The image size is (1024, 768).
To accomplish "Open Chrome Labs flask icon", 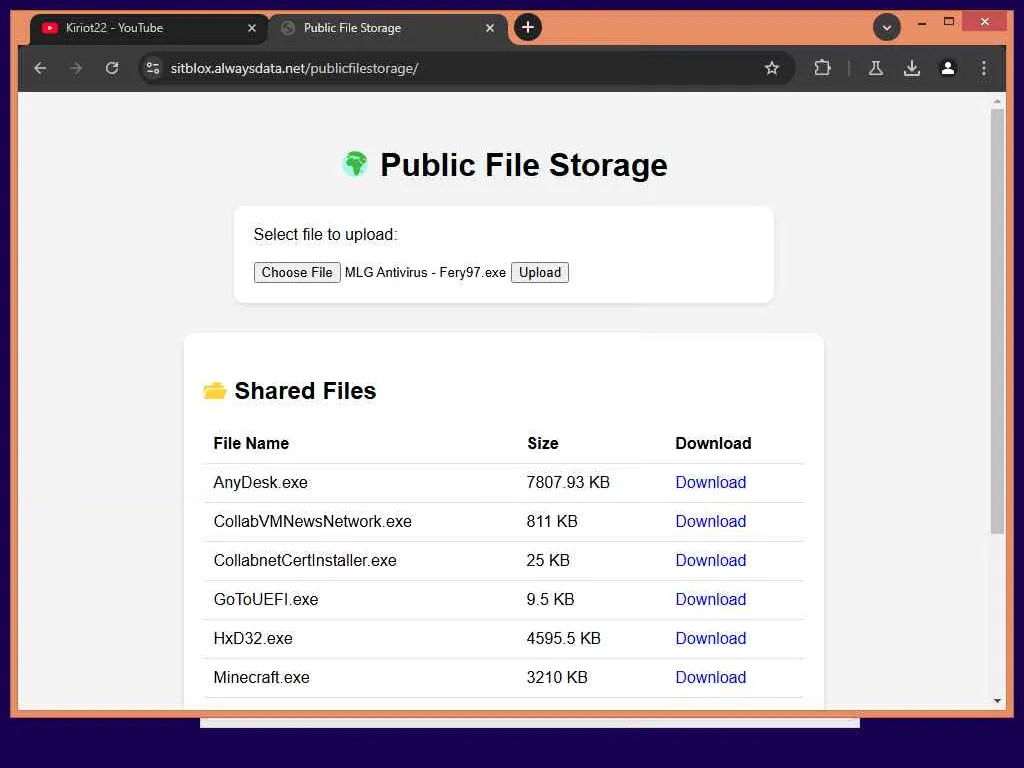I will 876,68.
